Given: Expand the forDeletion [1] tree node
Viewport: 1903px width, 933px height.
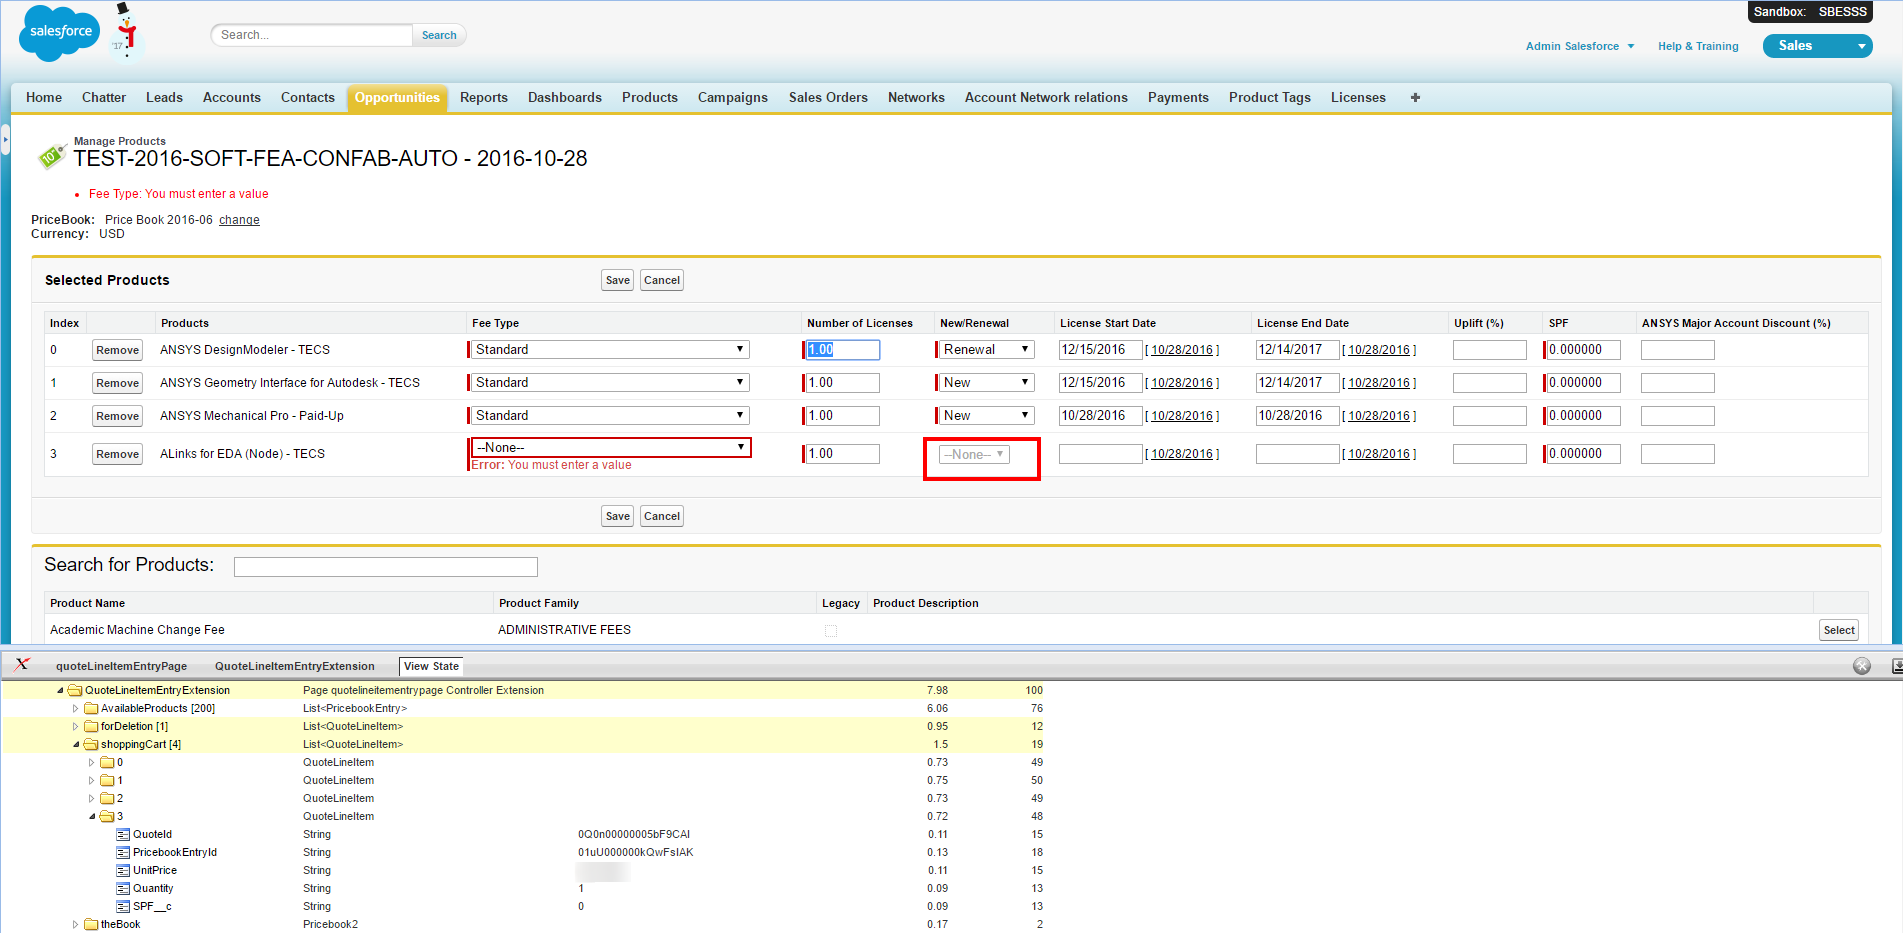Looking at the screenshot, I should [75, 726].
